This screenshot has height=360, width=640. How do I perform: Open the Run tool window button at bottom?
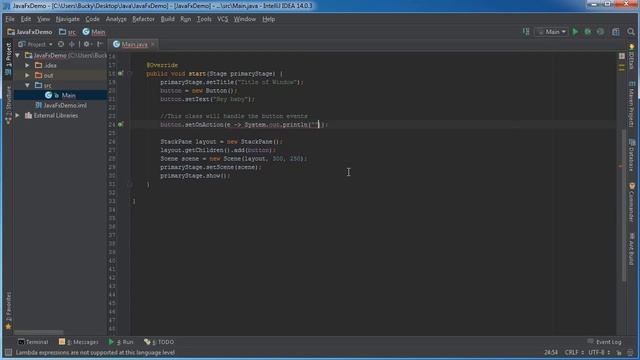click(x=121, y=342)
